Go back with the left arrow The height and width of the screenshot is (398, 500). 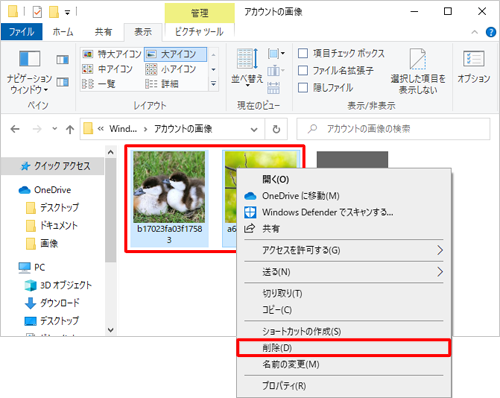[15, 129]
